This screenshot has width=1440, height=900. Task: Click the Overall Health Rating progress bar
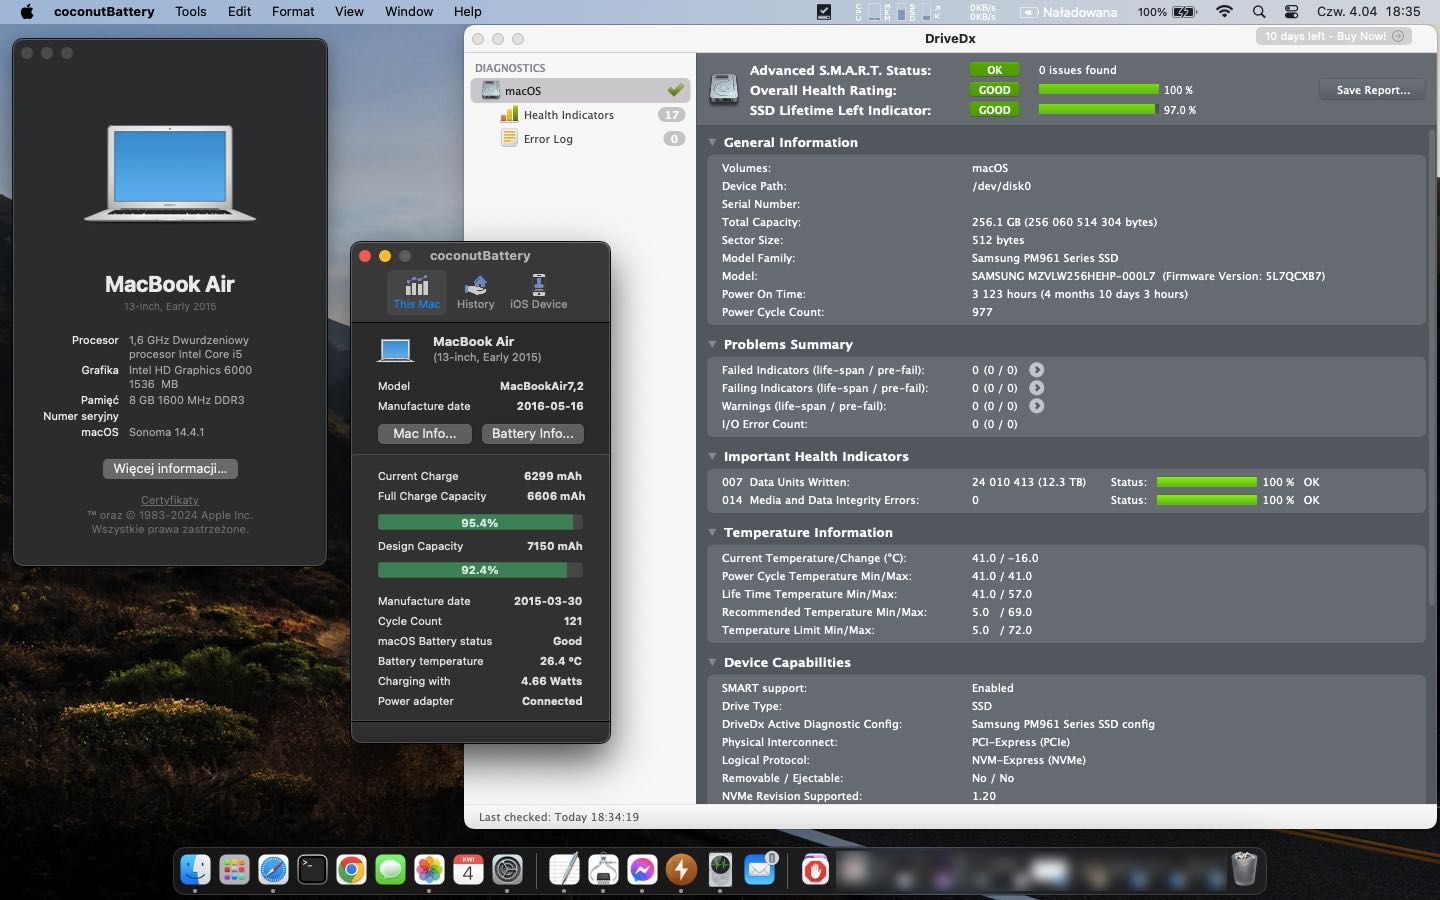click(x=1098, y=90)
